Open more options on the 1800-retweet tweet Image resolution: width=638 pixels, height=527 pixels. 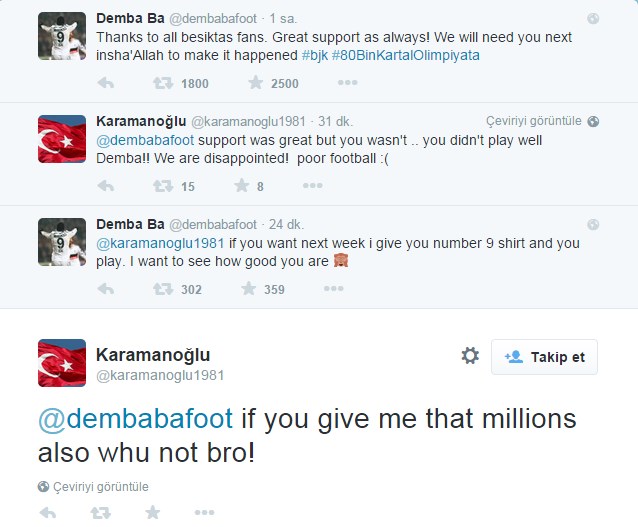pyautogui.click(x=347, y=83)
